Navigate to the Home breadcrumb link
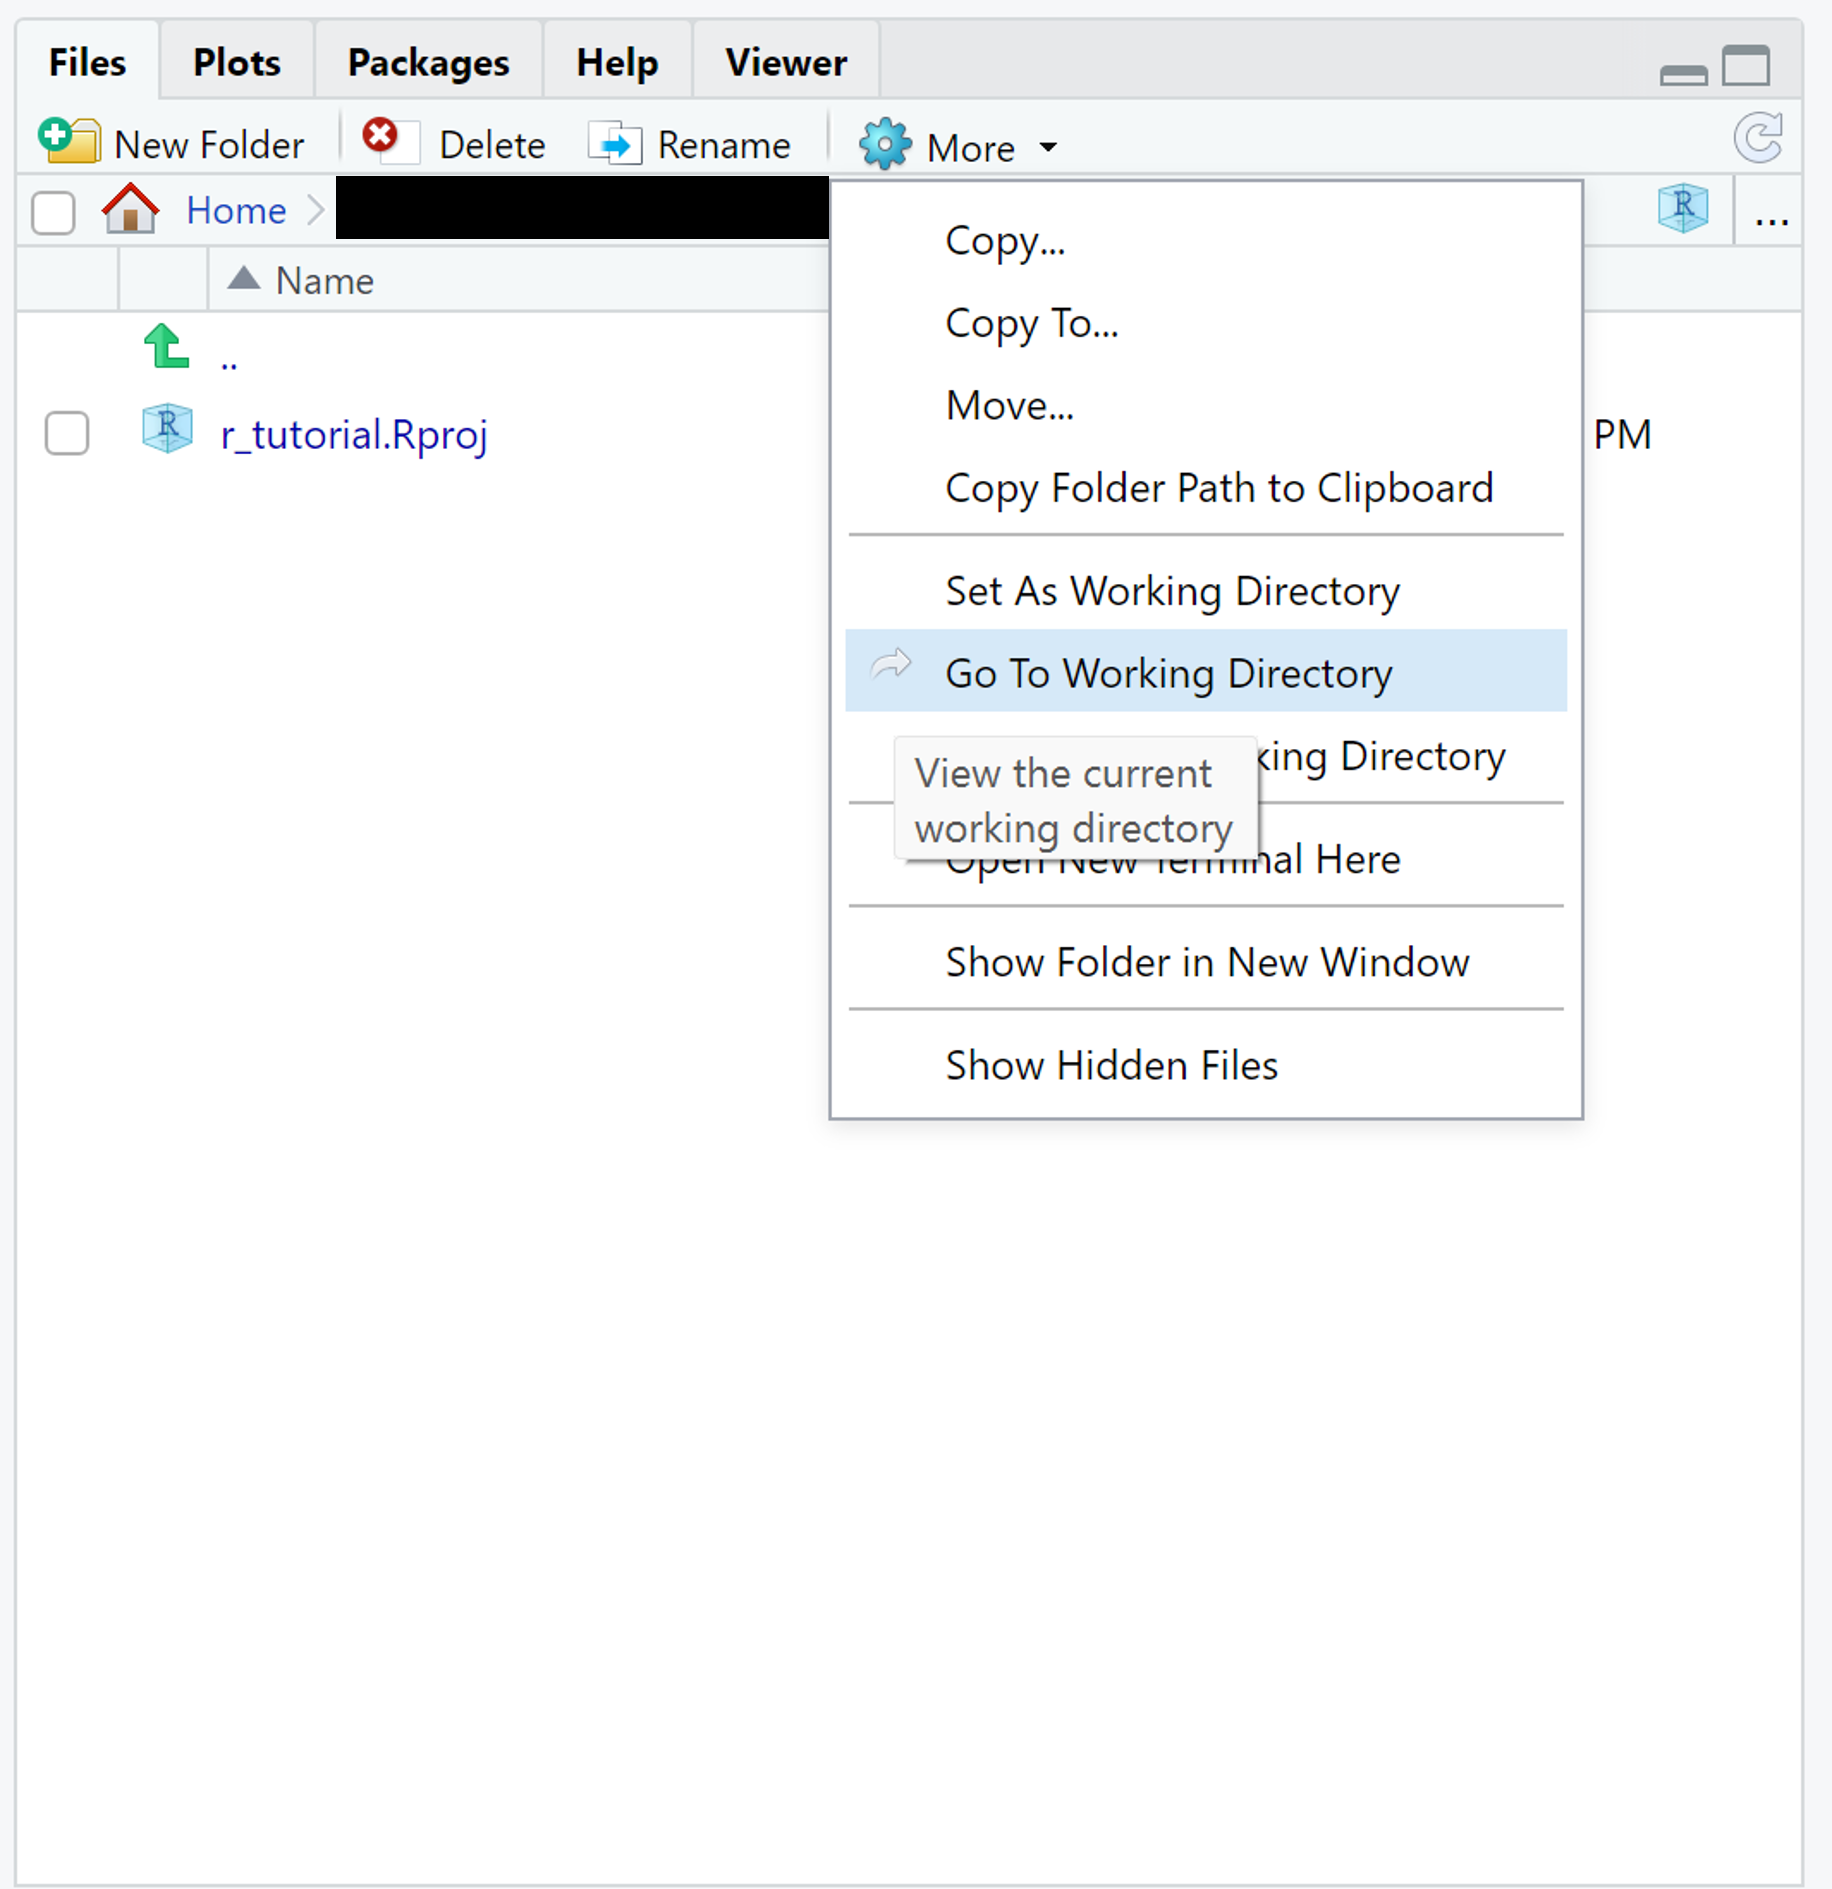This screenshot has height=1889, width=1832. [x=236, y=211]
